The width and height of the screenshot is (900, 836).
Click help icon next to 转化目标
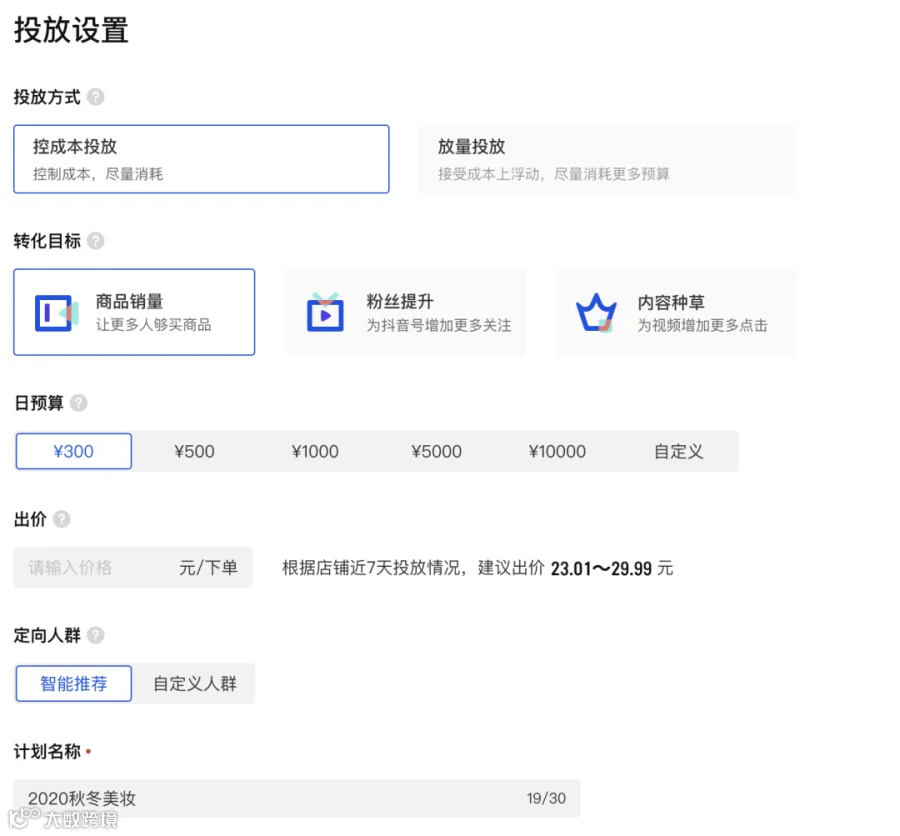(x=95, y=241)
